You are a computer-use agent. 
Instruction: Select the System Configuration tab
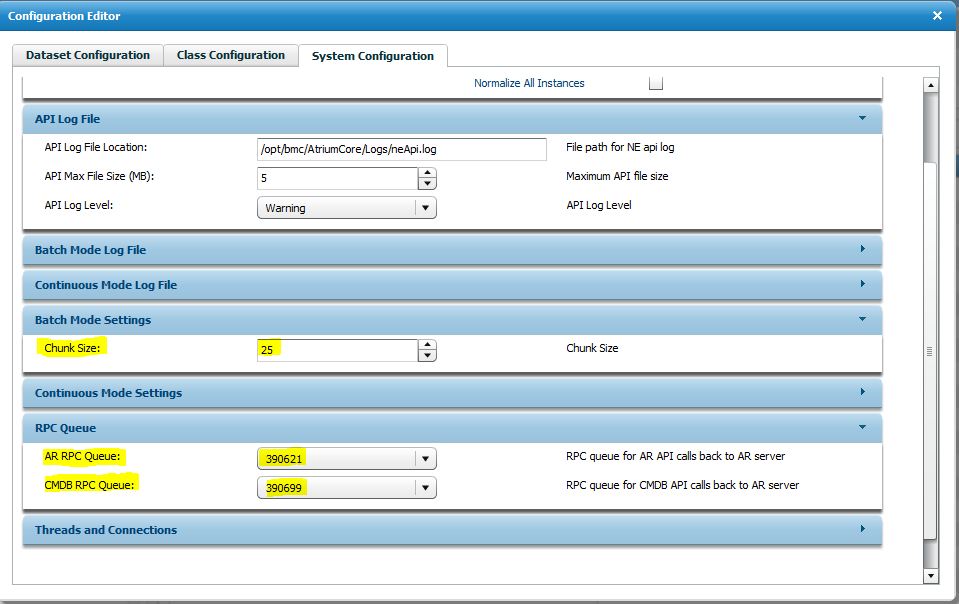point(372,57)
